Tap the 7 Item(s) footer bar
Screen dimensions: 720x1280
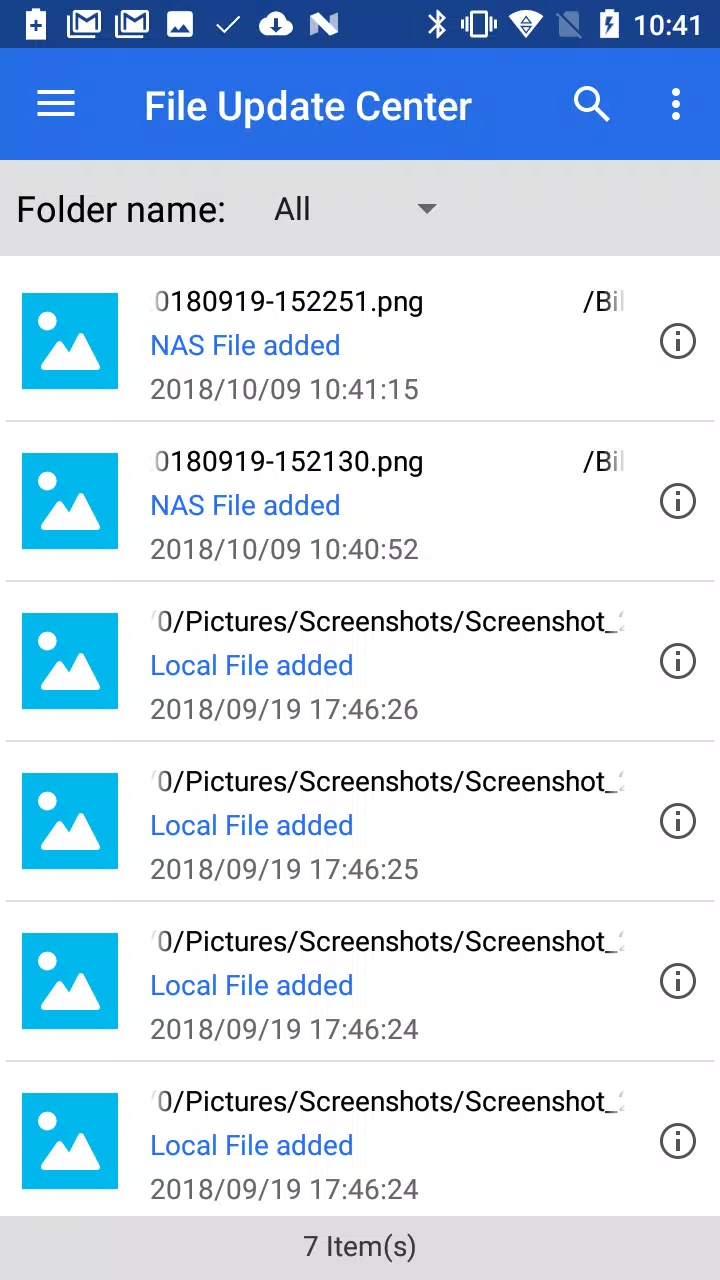pyautogui.click(x=360, y=1247)
